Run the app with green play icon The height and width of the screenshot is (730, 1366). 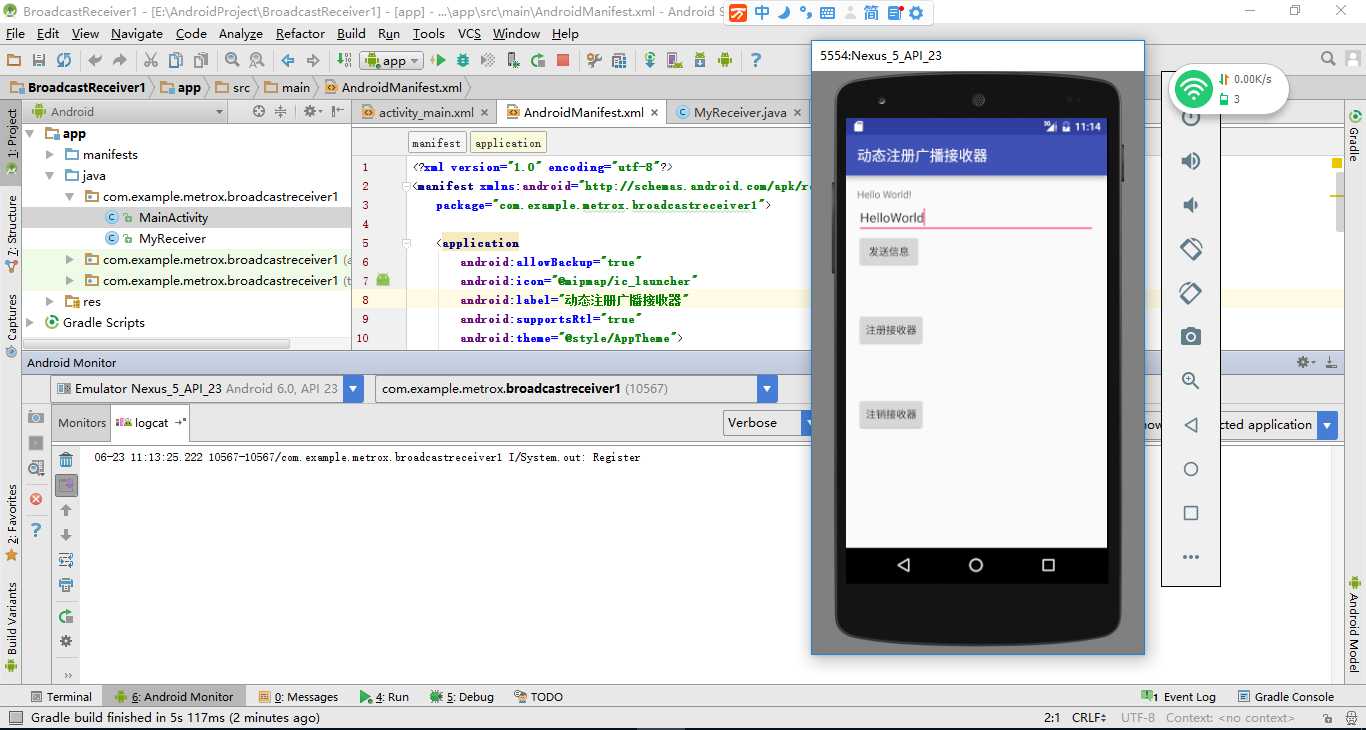[x=439, y=61]
